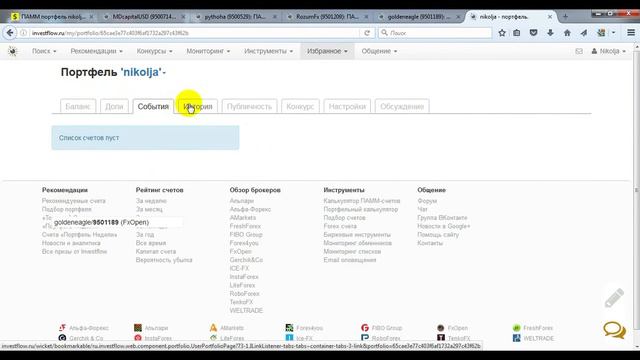Open the Публичность tab
This screenshot has height=360, width=640.
(x=249, y=106)
